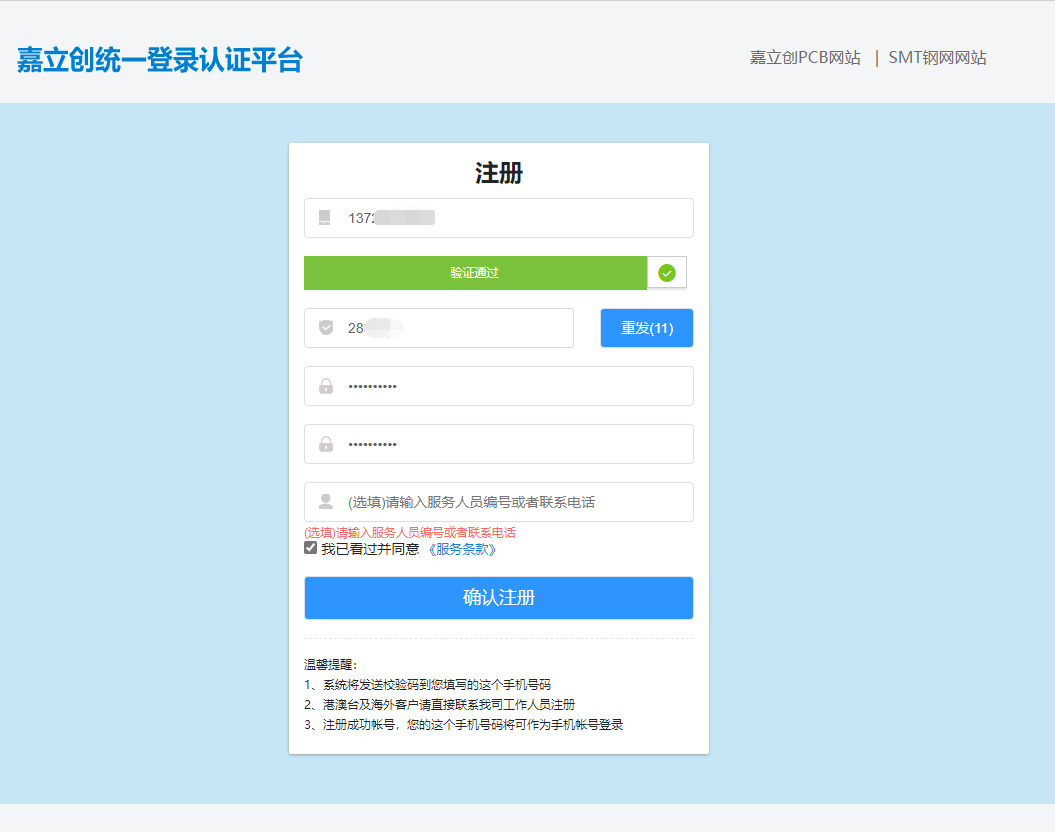Image resolution: width=1055 pixels, height=832 pixels.
Task: Click the green 验证通过 verification slider bar
Action: 475,273
